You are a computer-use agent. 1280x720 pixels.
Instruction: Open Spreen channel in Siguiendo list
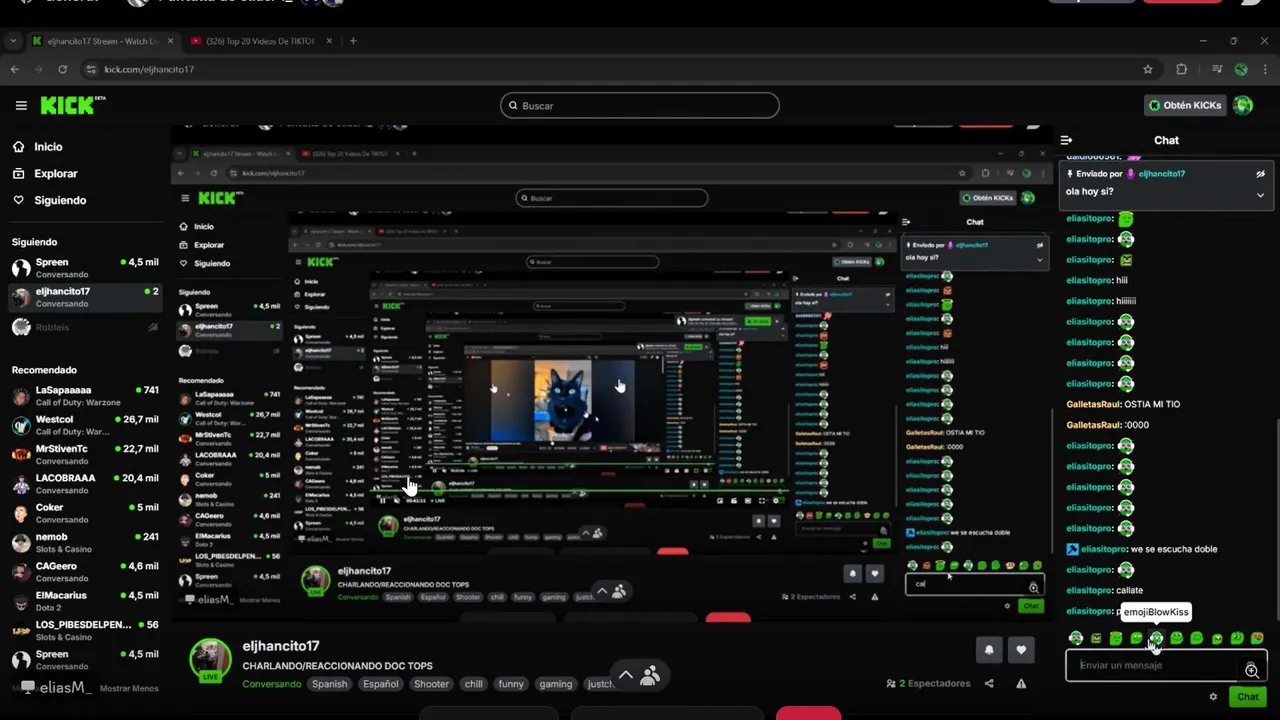pos(84,267)
